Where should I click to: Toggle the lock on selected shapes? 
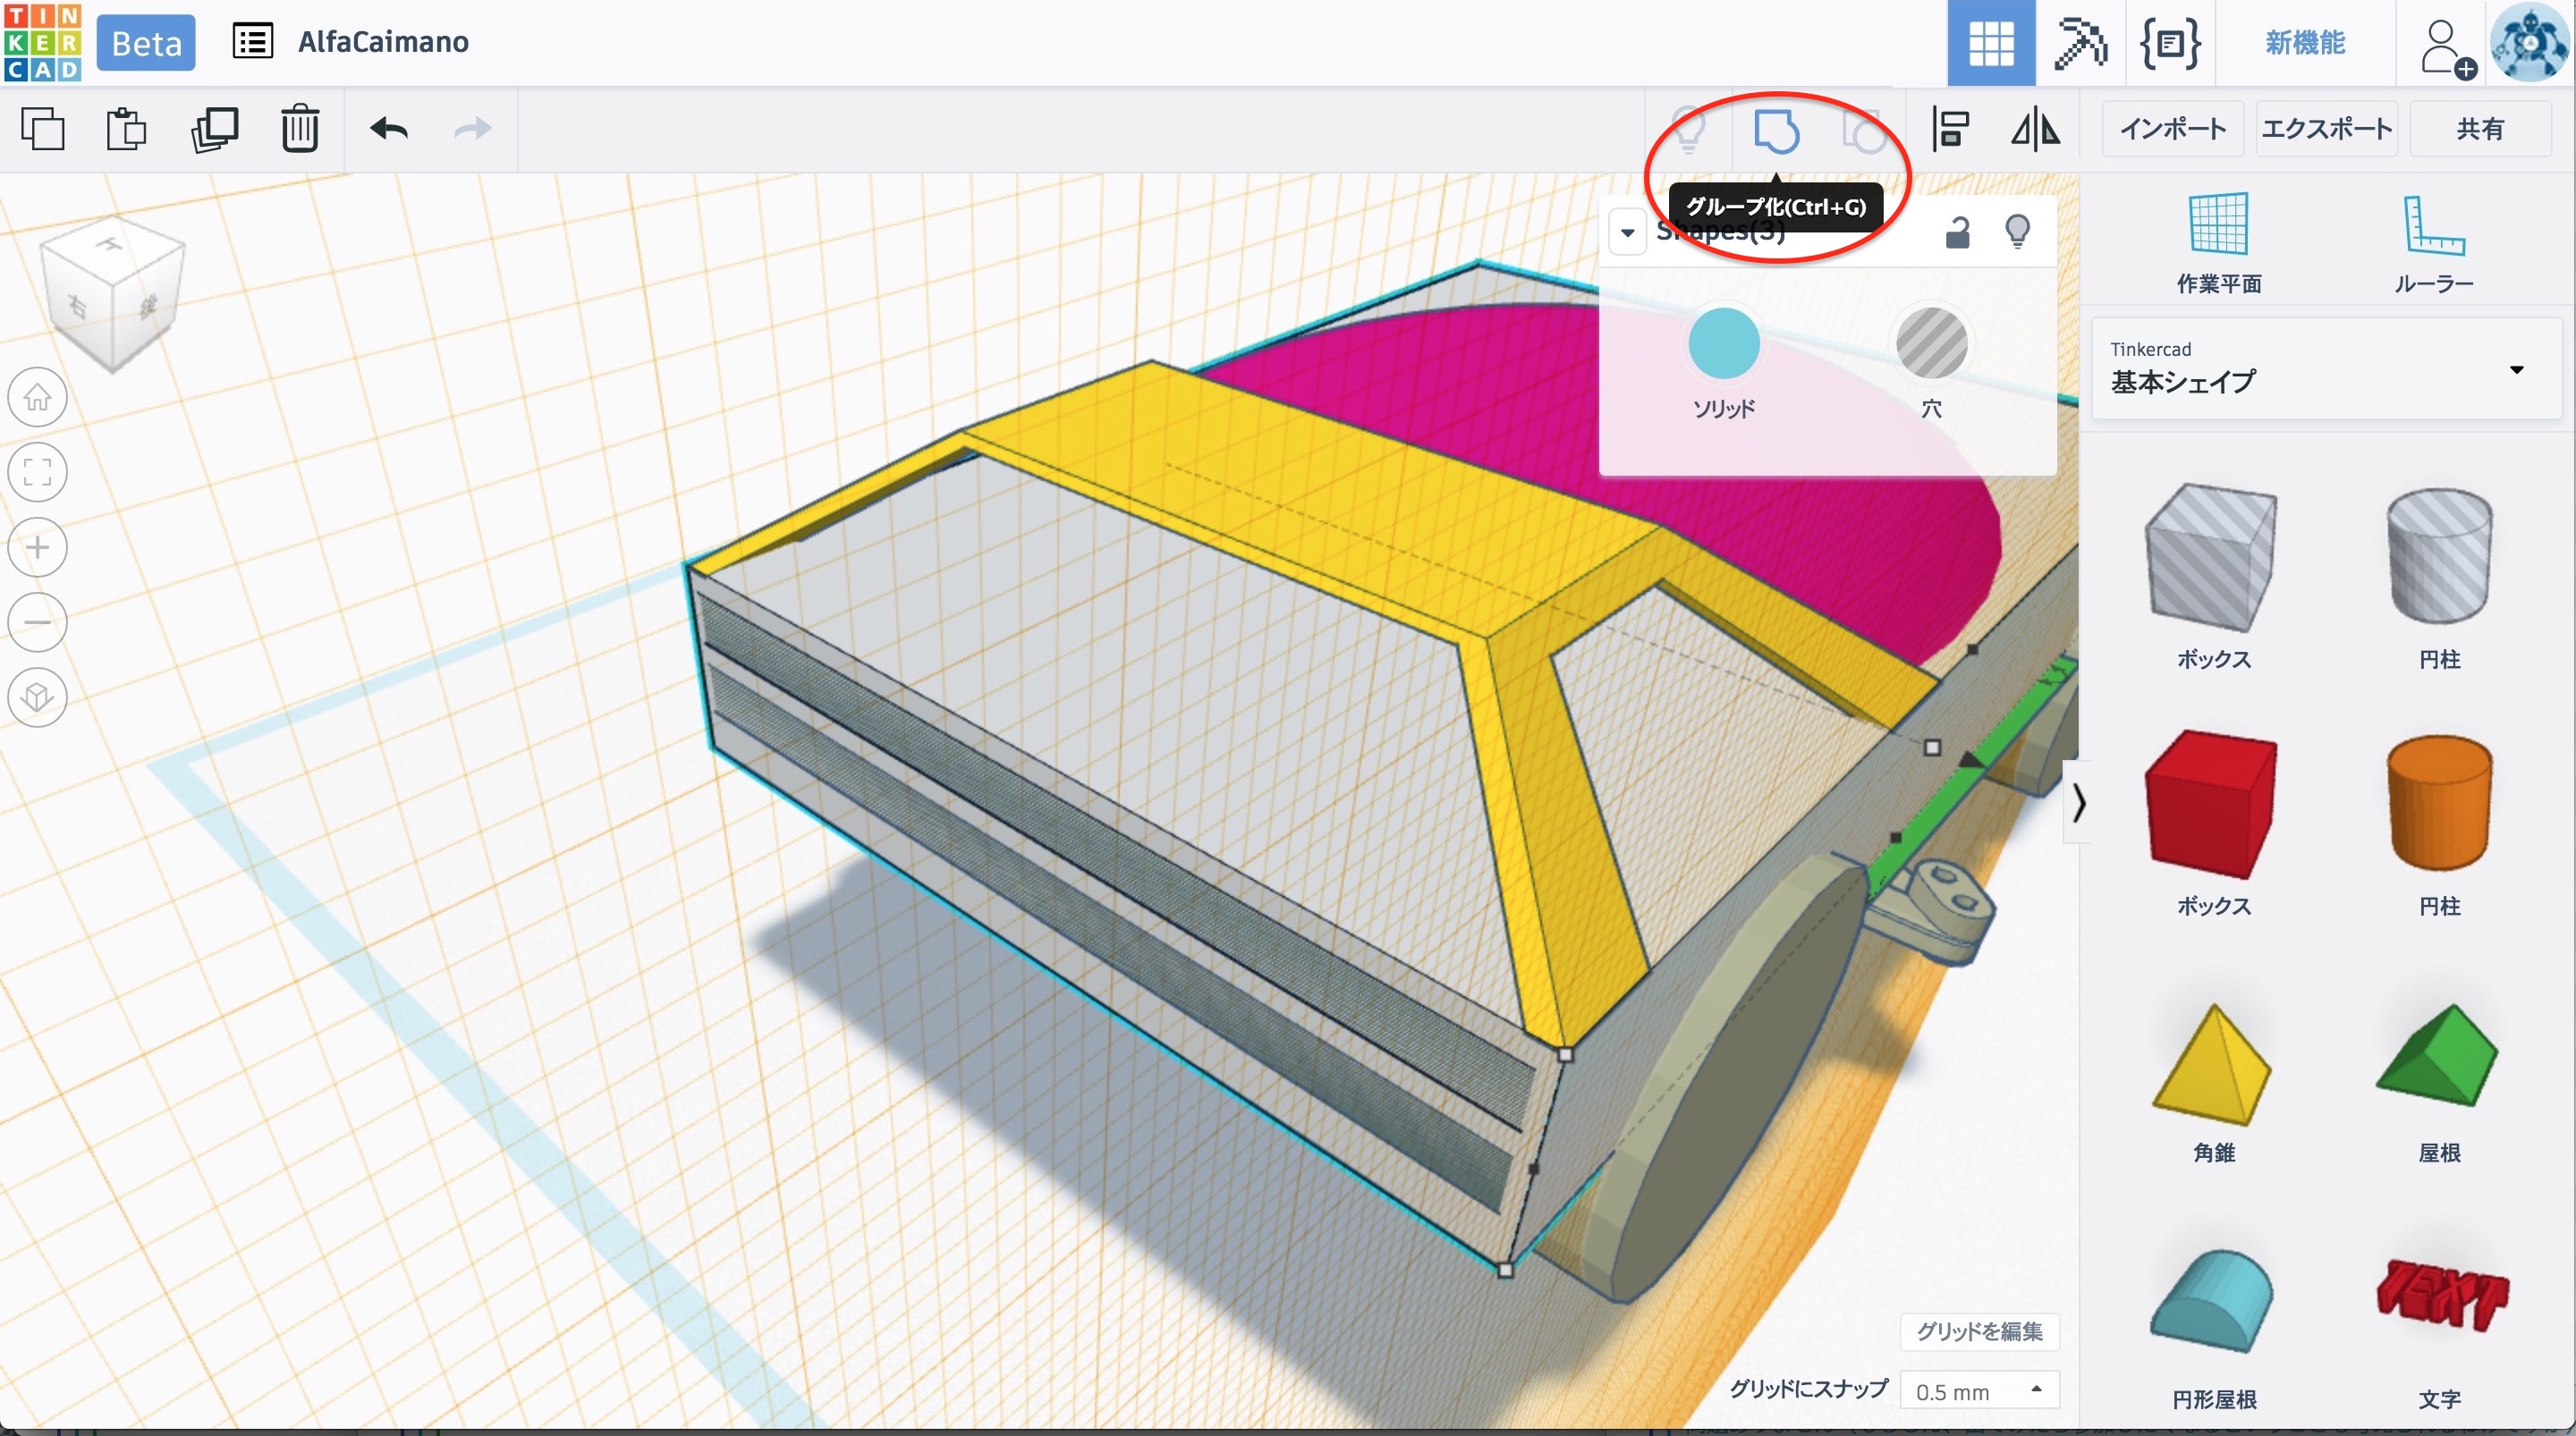[1957, 232]
